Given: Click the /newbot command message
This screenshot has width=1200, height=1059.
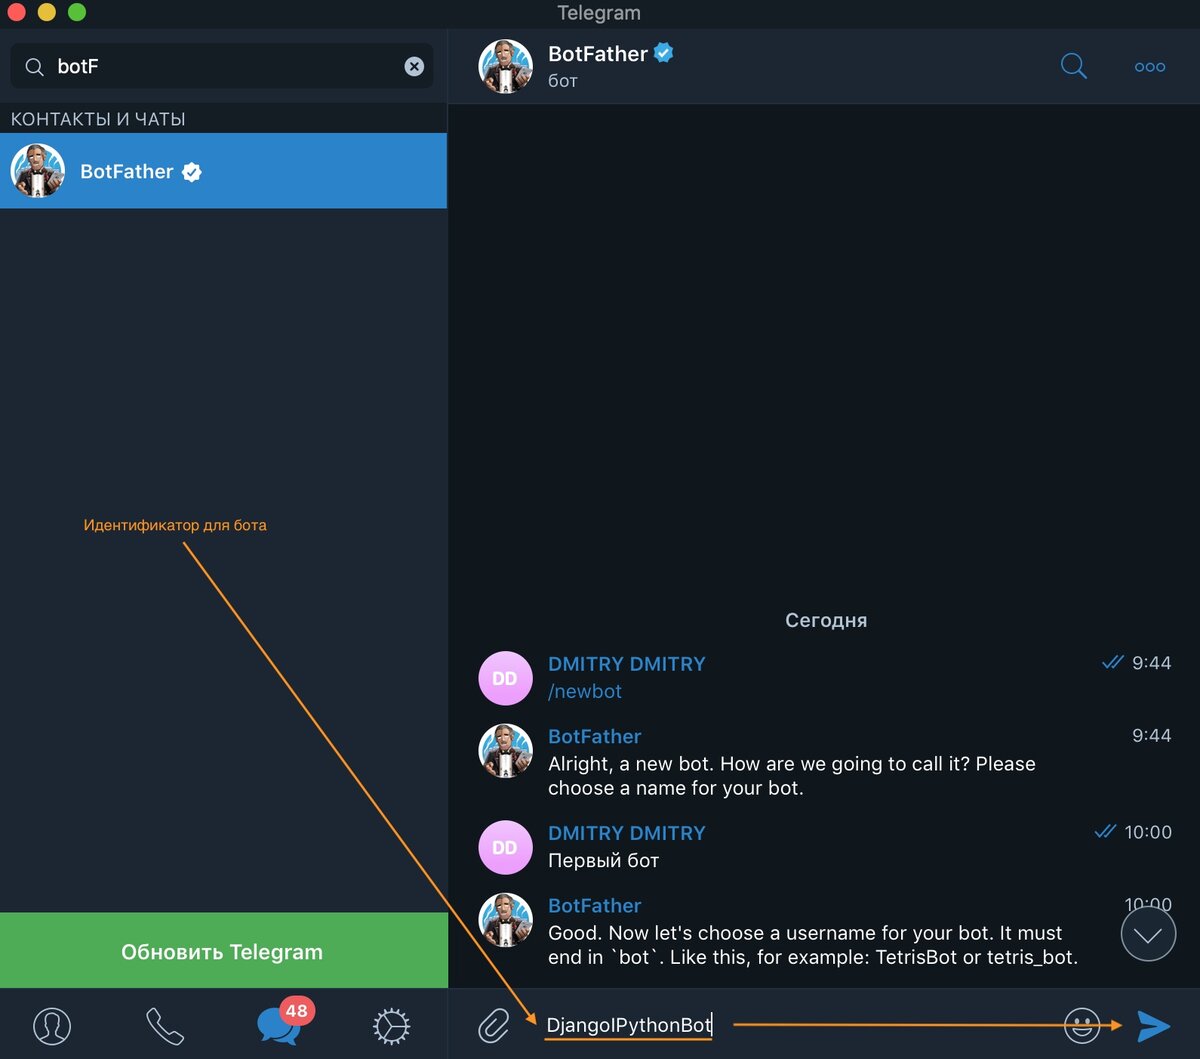Looking at the screenshot, I should (585, 691).
